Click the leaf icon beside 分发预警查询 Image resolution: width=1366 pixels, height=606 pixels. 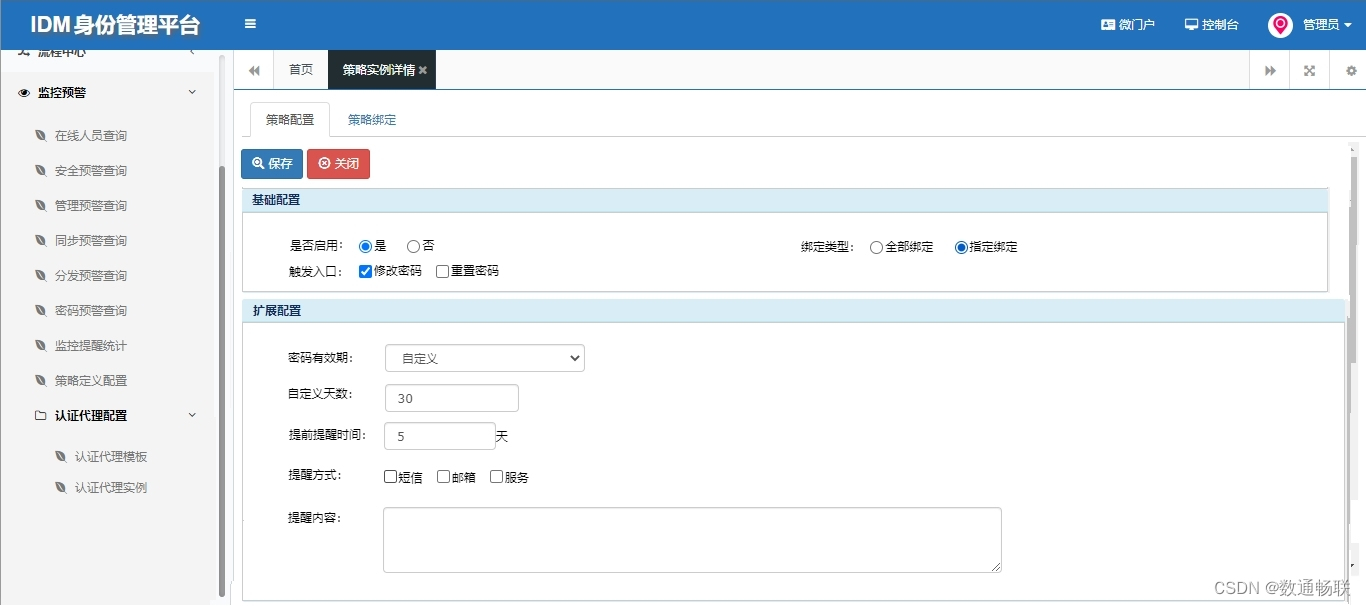pos(40,275)
